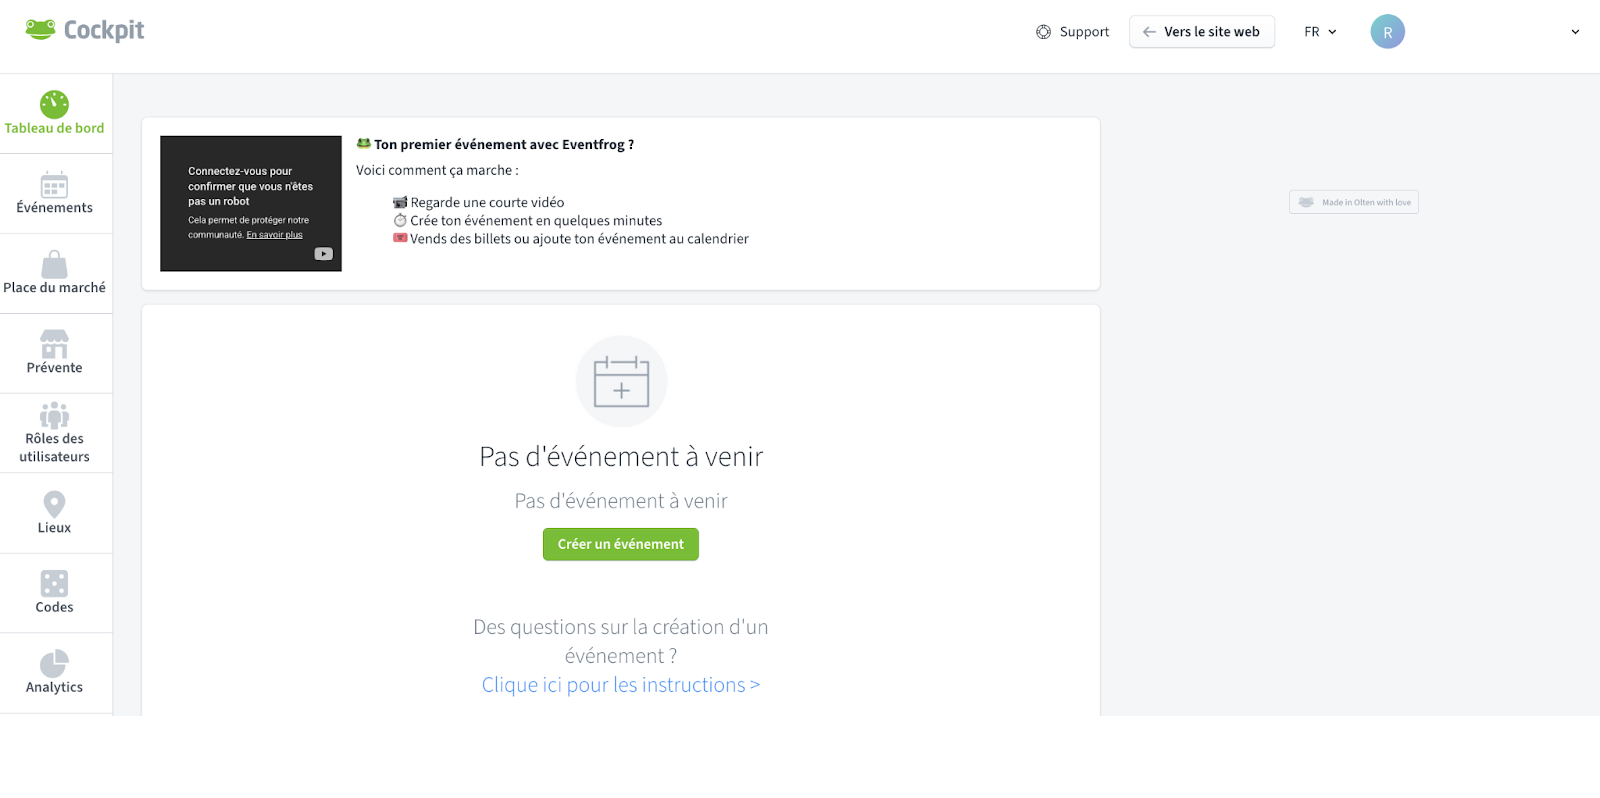Open Rôles des utilisateurs people icon
This screenshot has height=798, width=1600.
54,415
